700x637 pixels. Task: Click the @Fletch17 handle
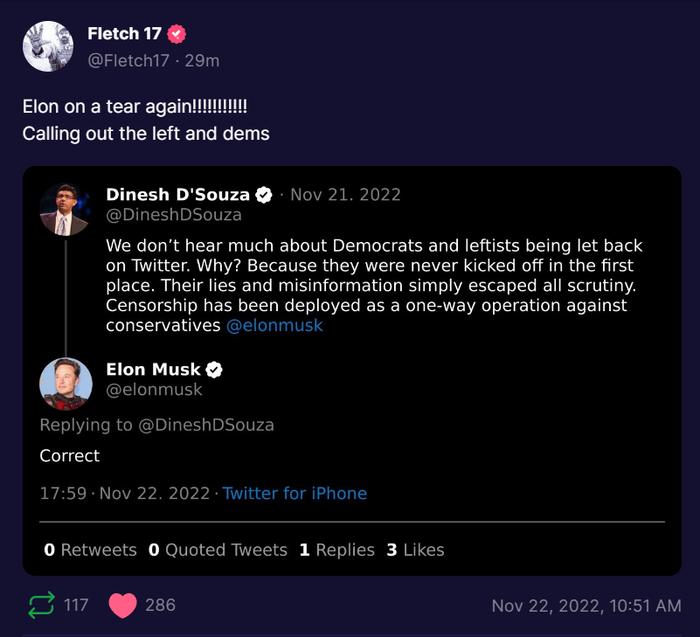(x=130, y=60)
